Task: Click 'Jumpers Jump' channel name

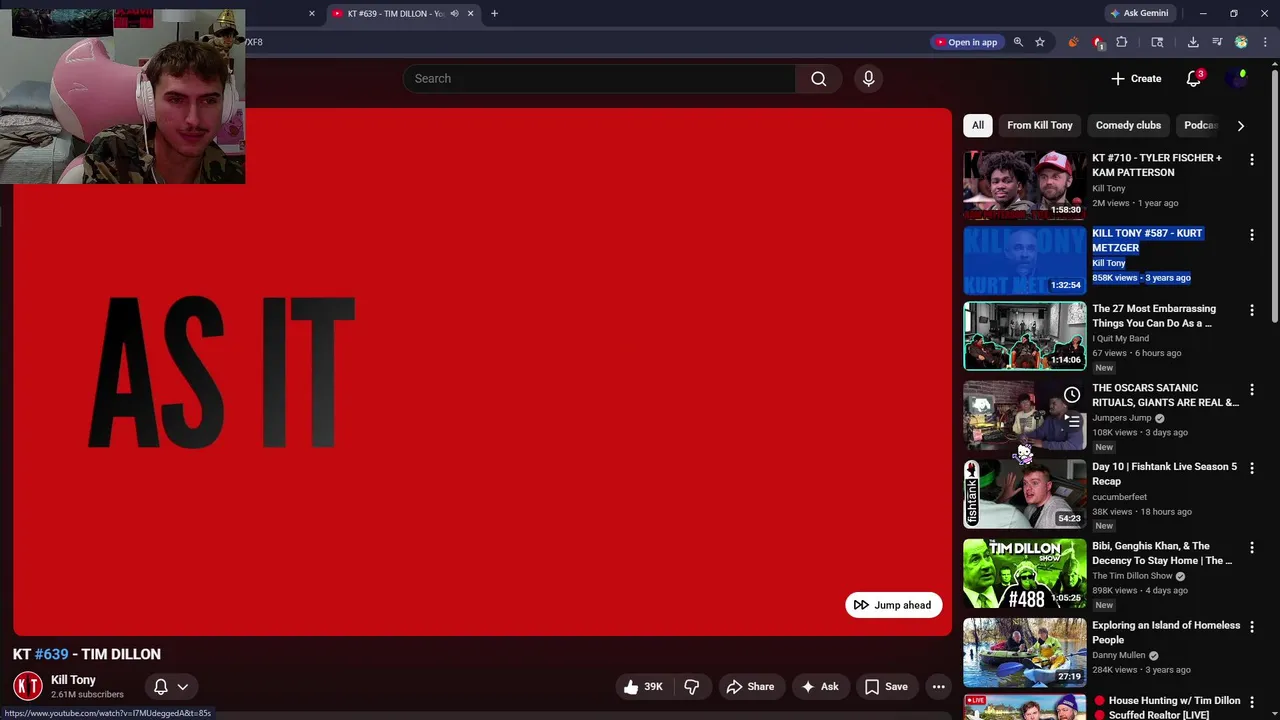Action: (1122, 418)
